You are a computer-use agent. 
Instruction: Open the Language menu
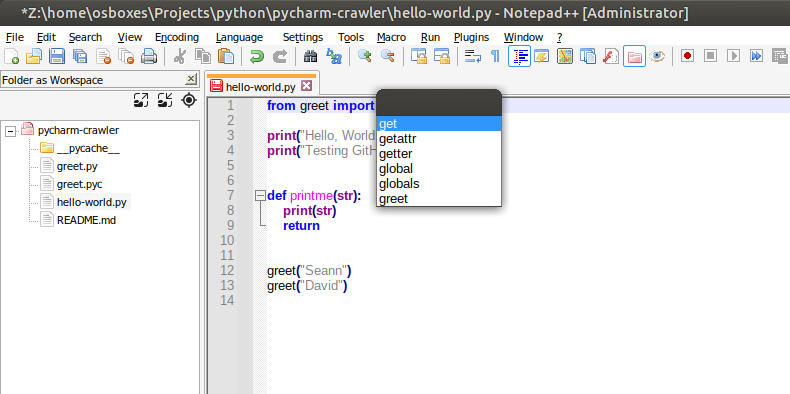coord(239,37)
